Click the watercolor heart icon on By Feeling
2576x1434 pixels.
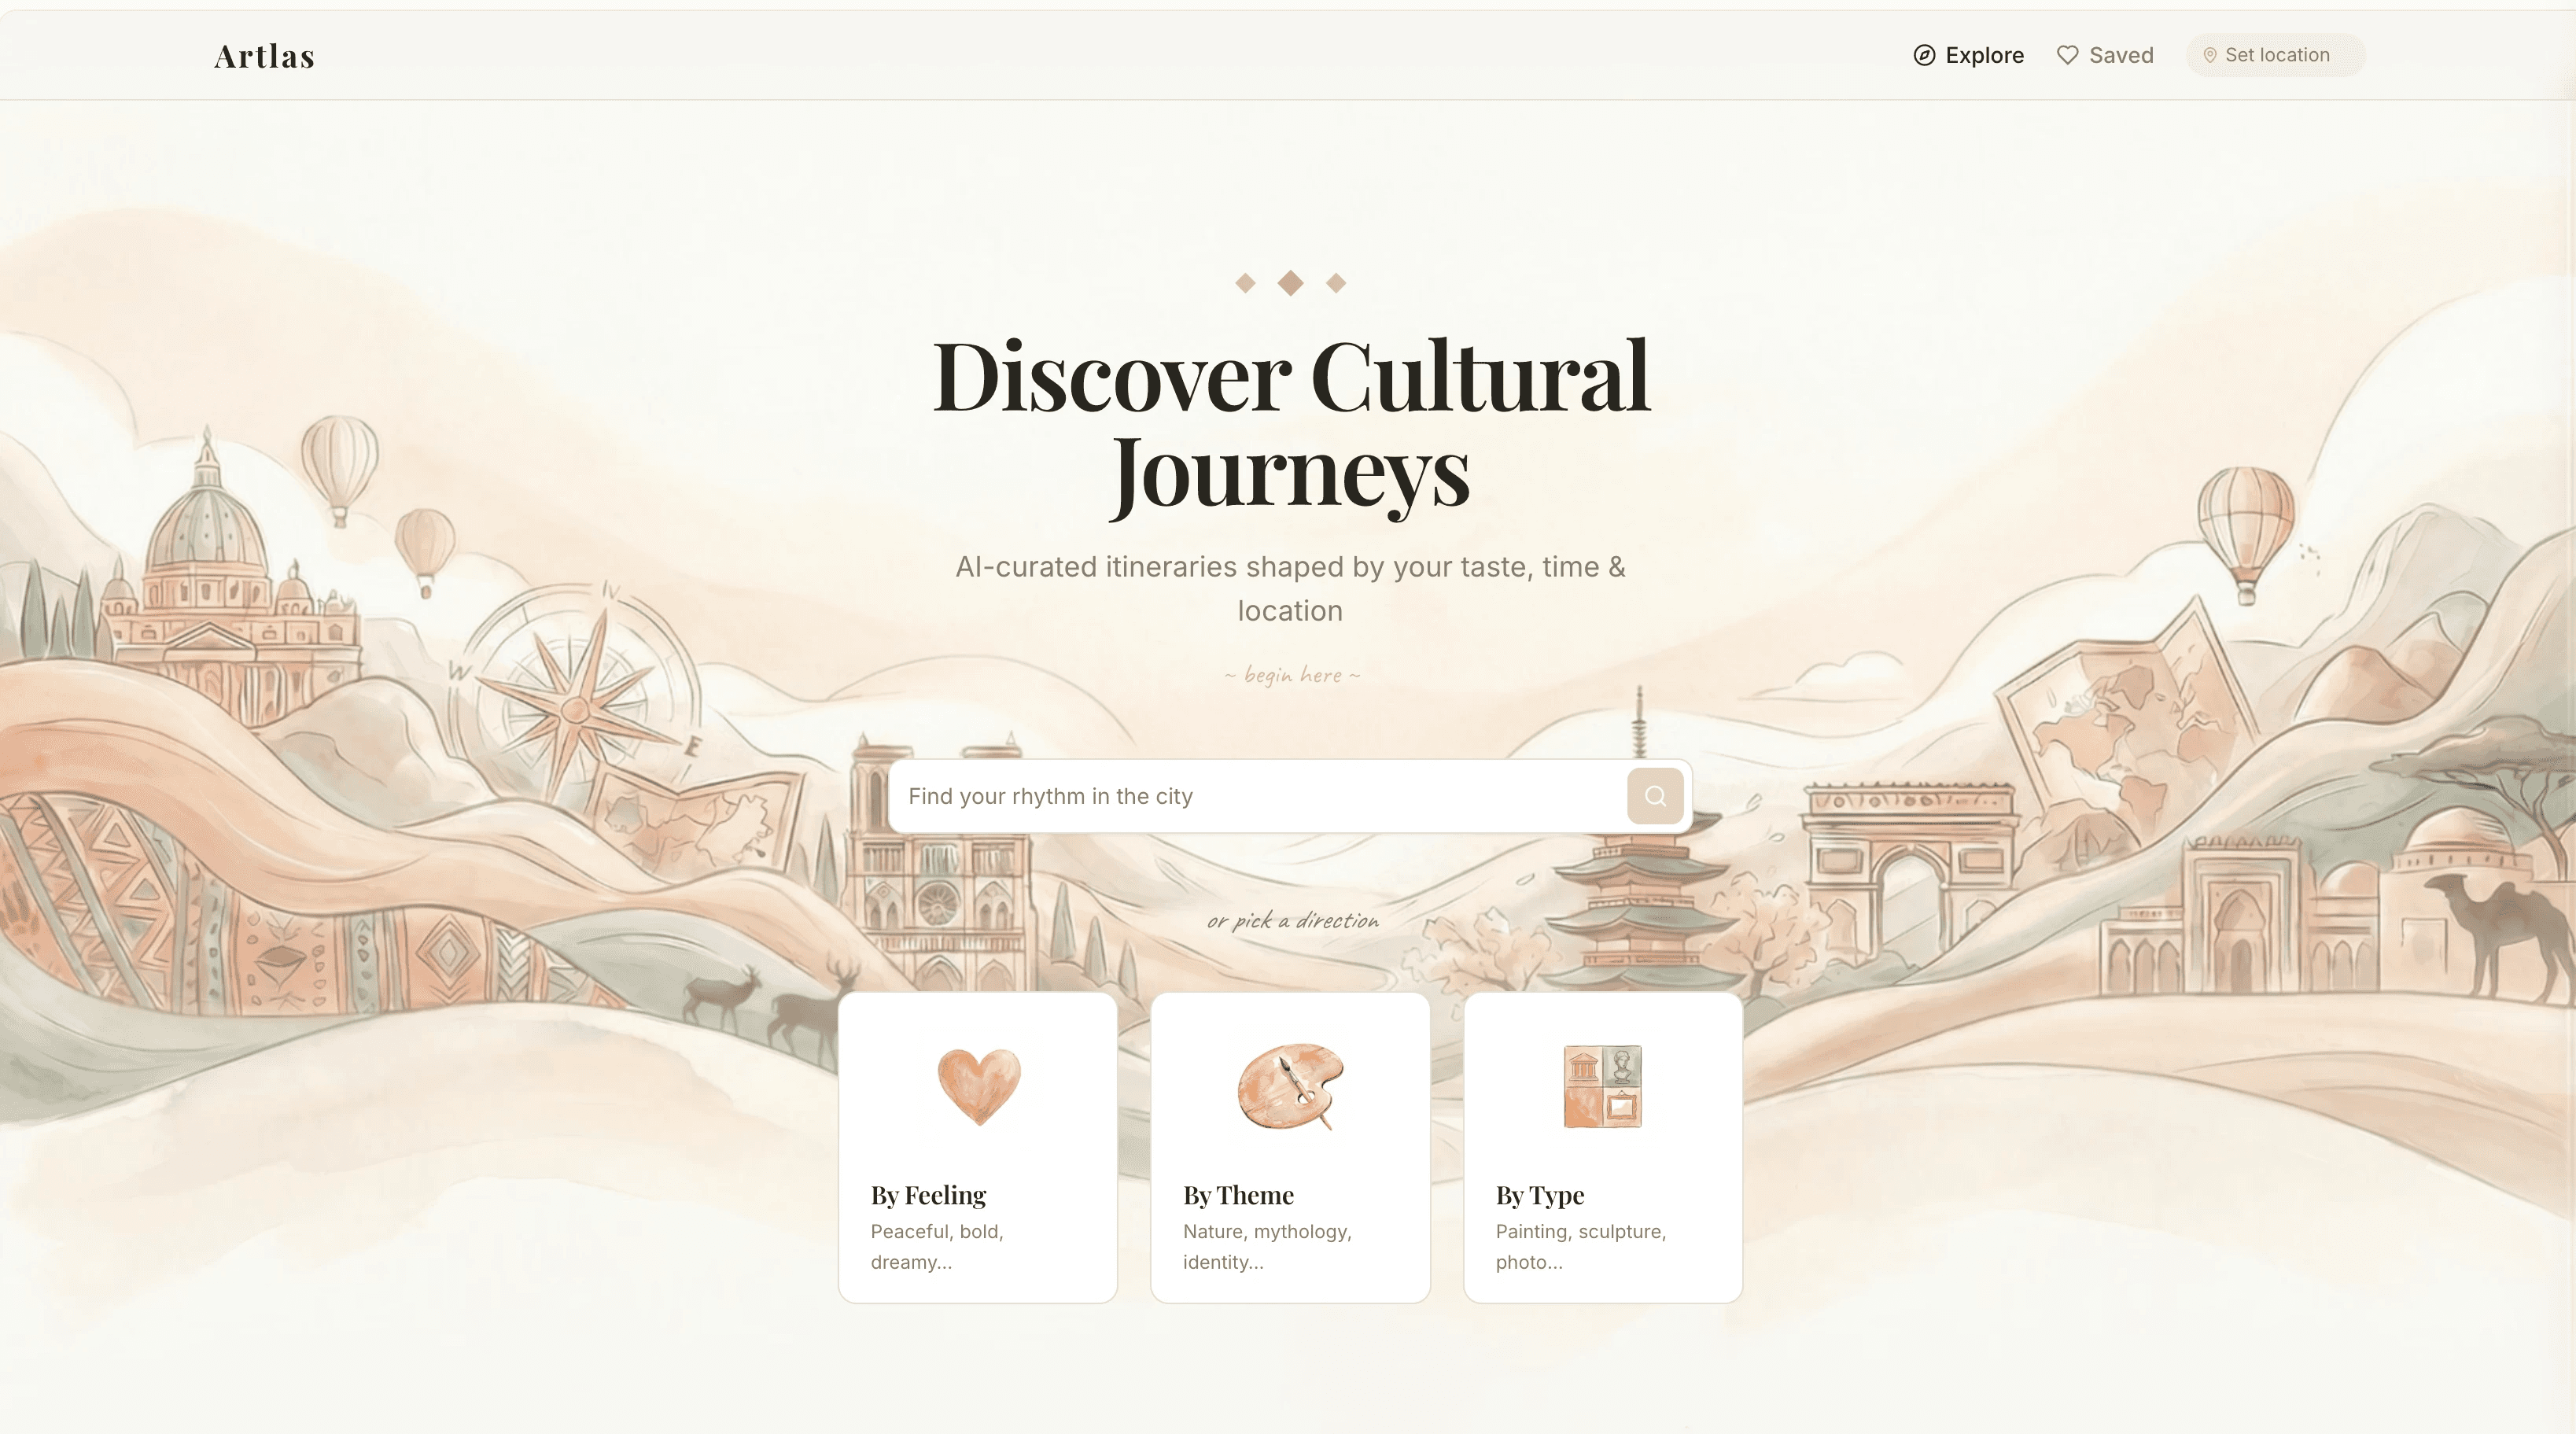(x=979, y=1086)
